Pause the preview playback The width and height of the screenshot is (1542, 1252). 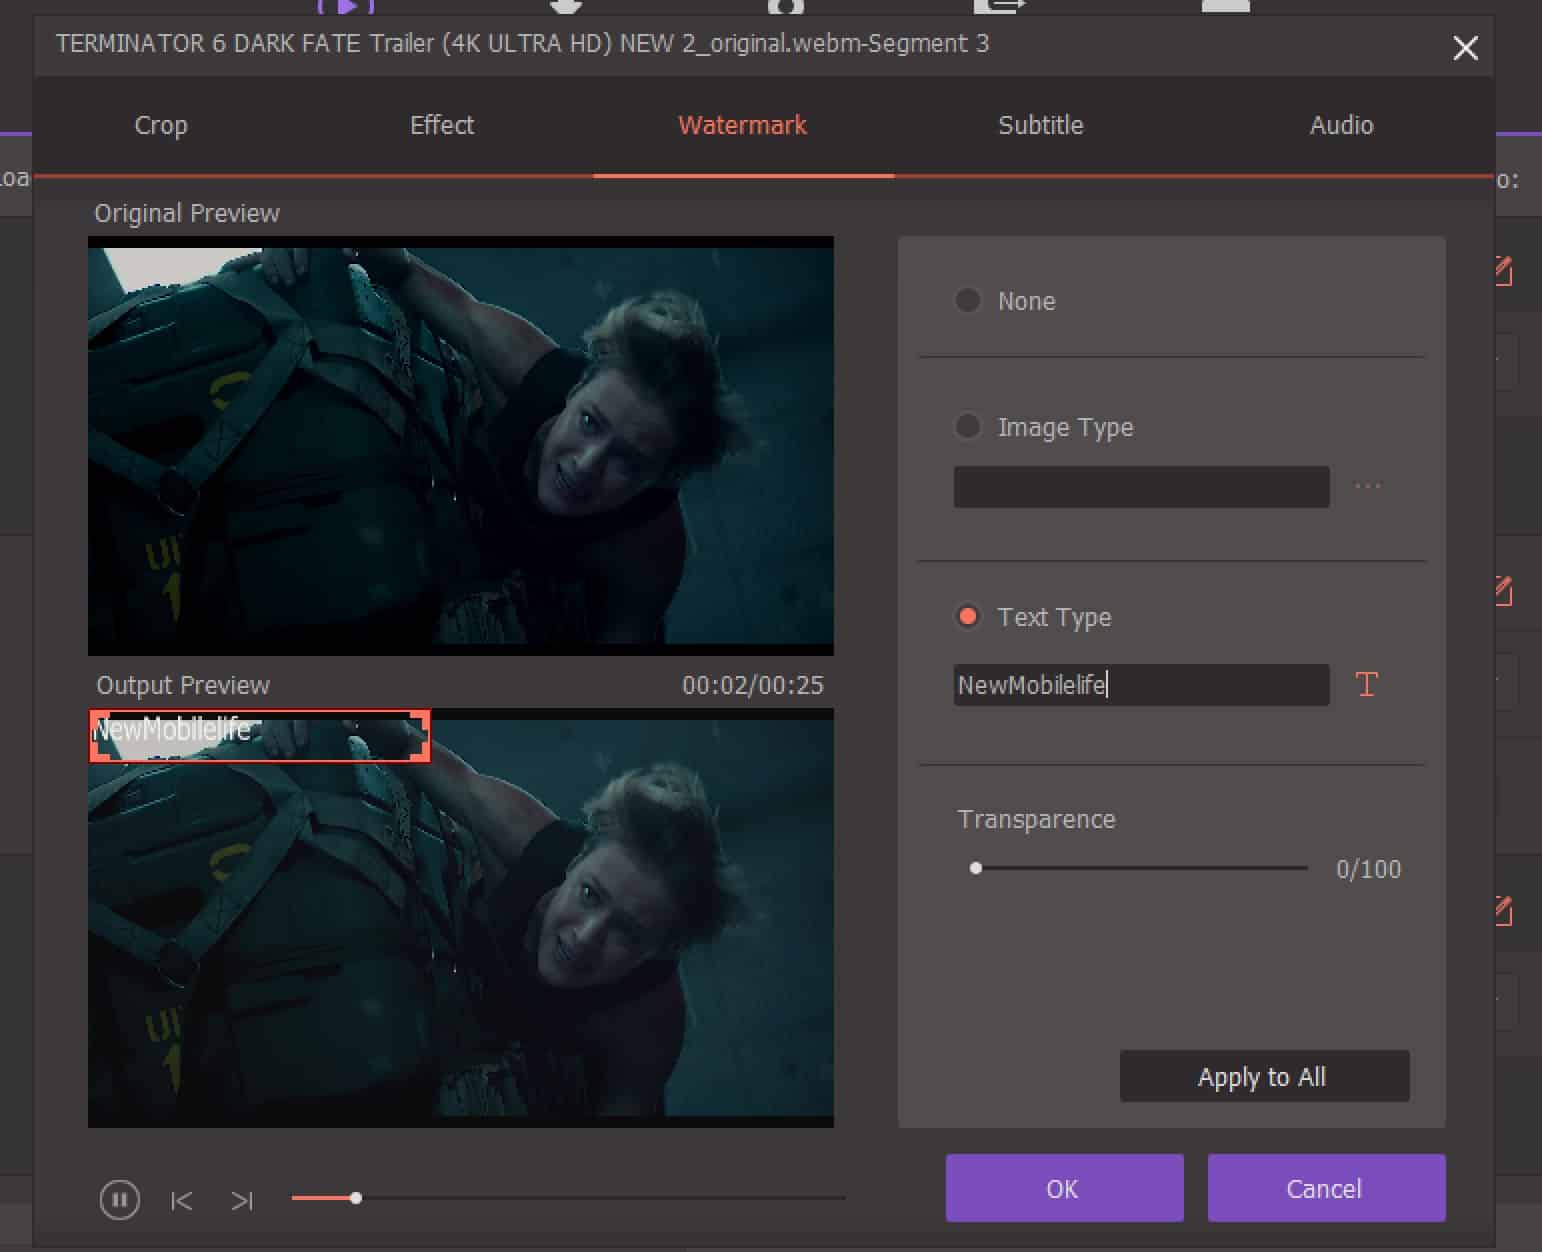120,1199
